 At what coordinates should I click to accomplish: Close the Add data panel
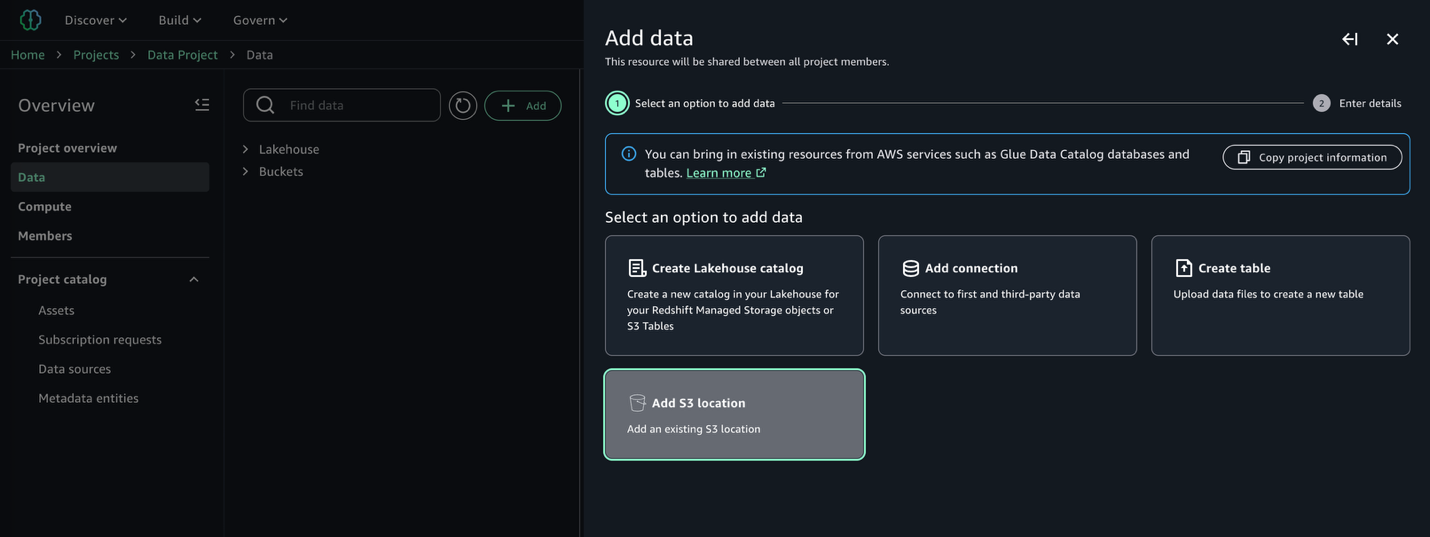(x=1392, y=39)
